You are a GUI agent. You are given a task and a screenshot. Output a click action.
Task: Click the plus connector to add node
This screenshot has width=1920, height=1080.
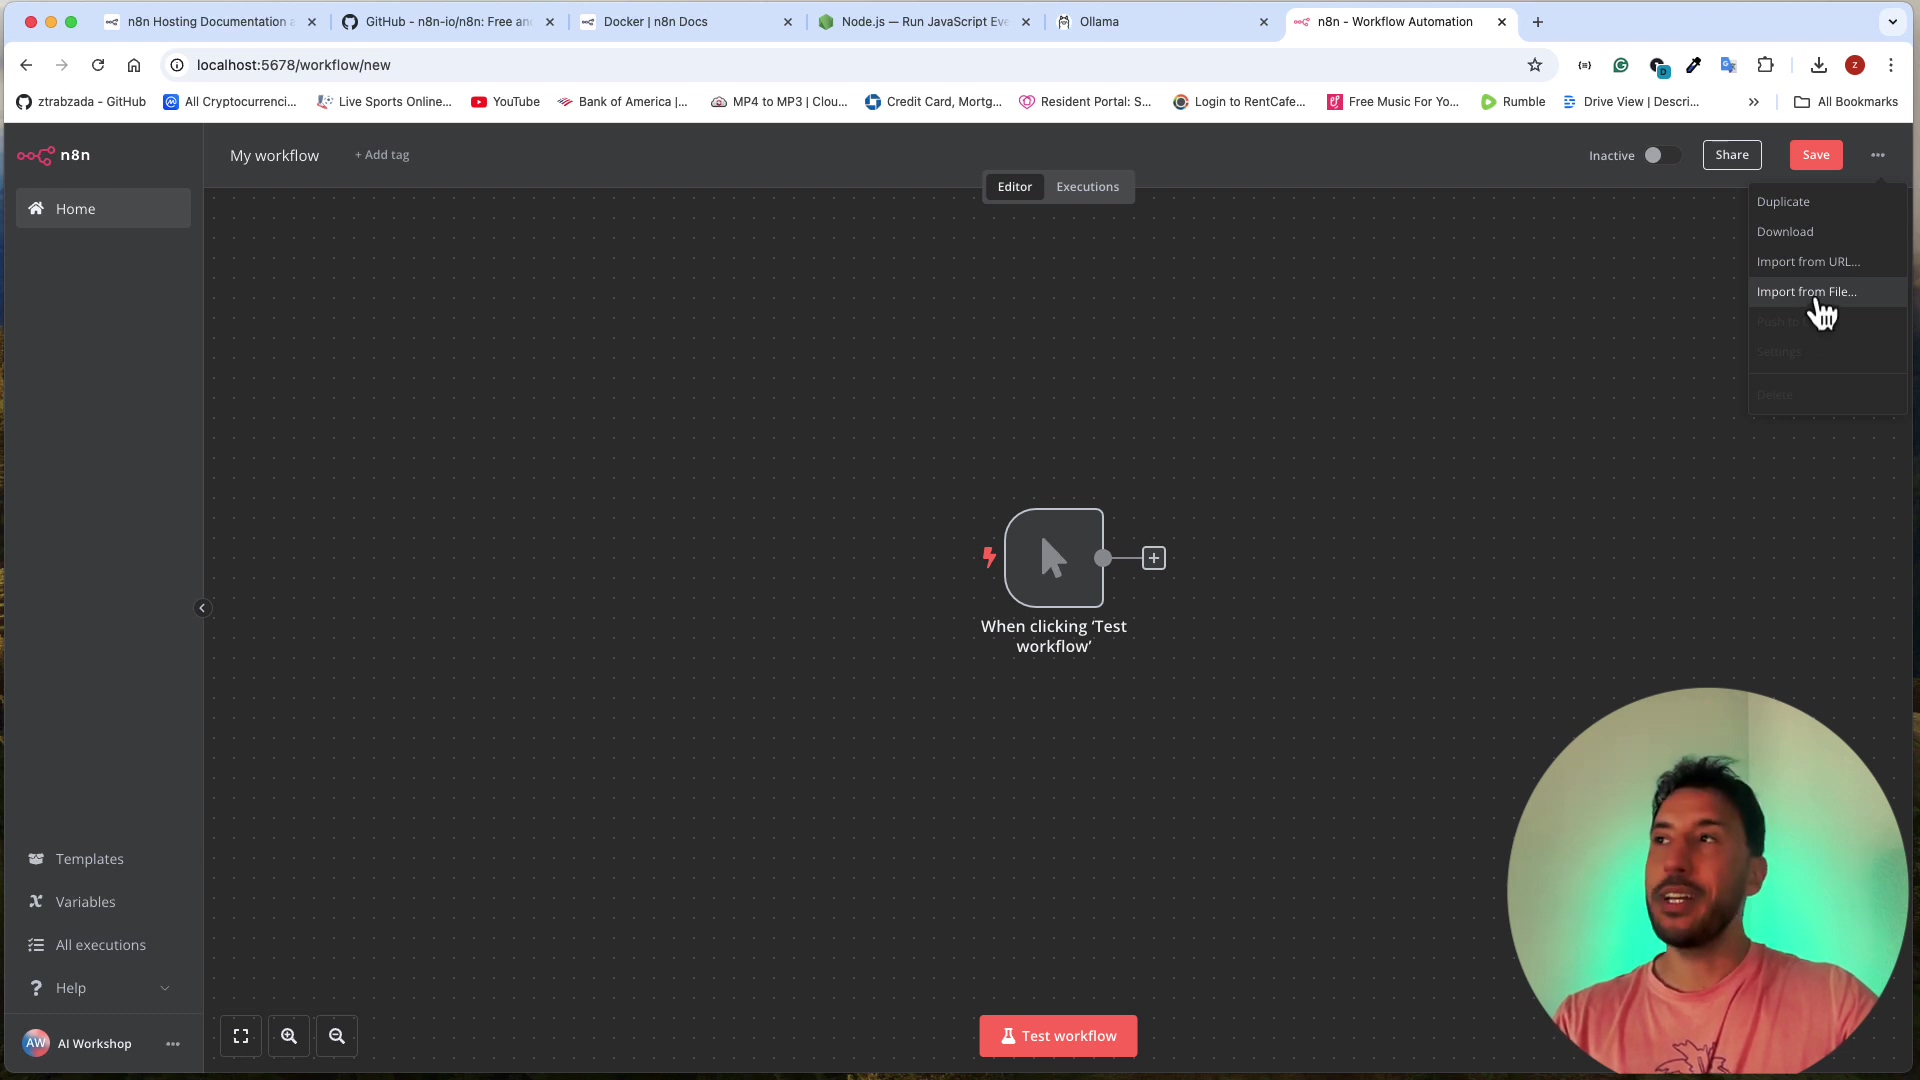coord(1154,558)
